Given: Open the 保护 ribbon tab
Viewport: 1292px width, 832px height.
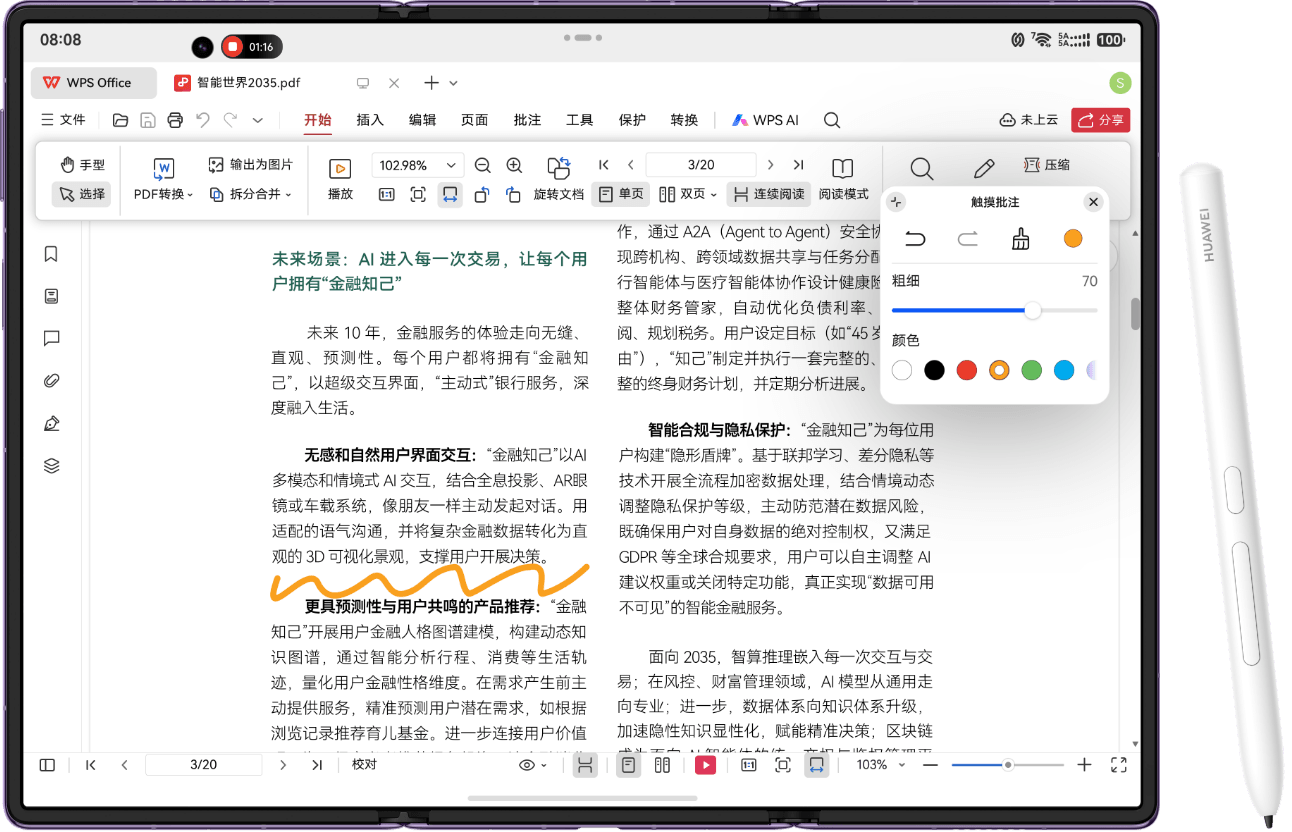Looking at the screenshot, I should click(x=632, y=120).
